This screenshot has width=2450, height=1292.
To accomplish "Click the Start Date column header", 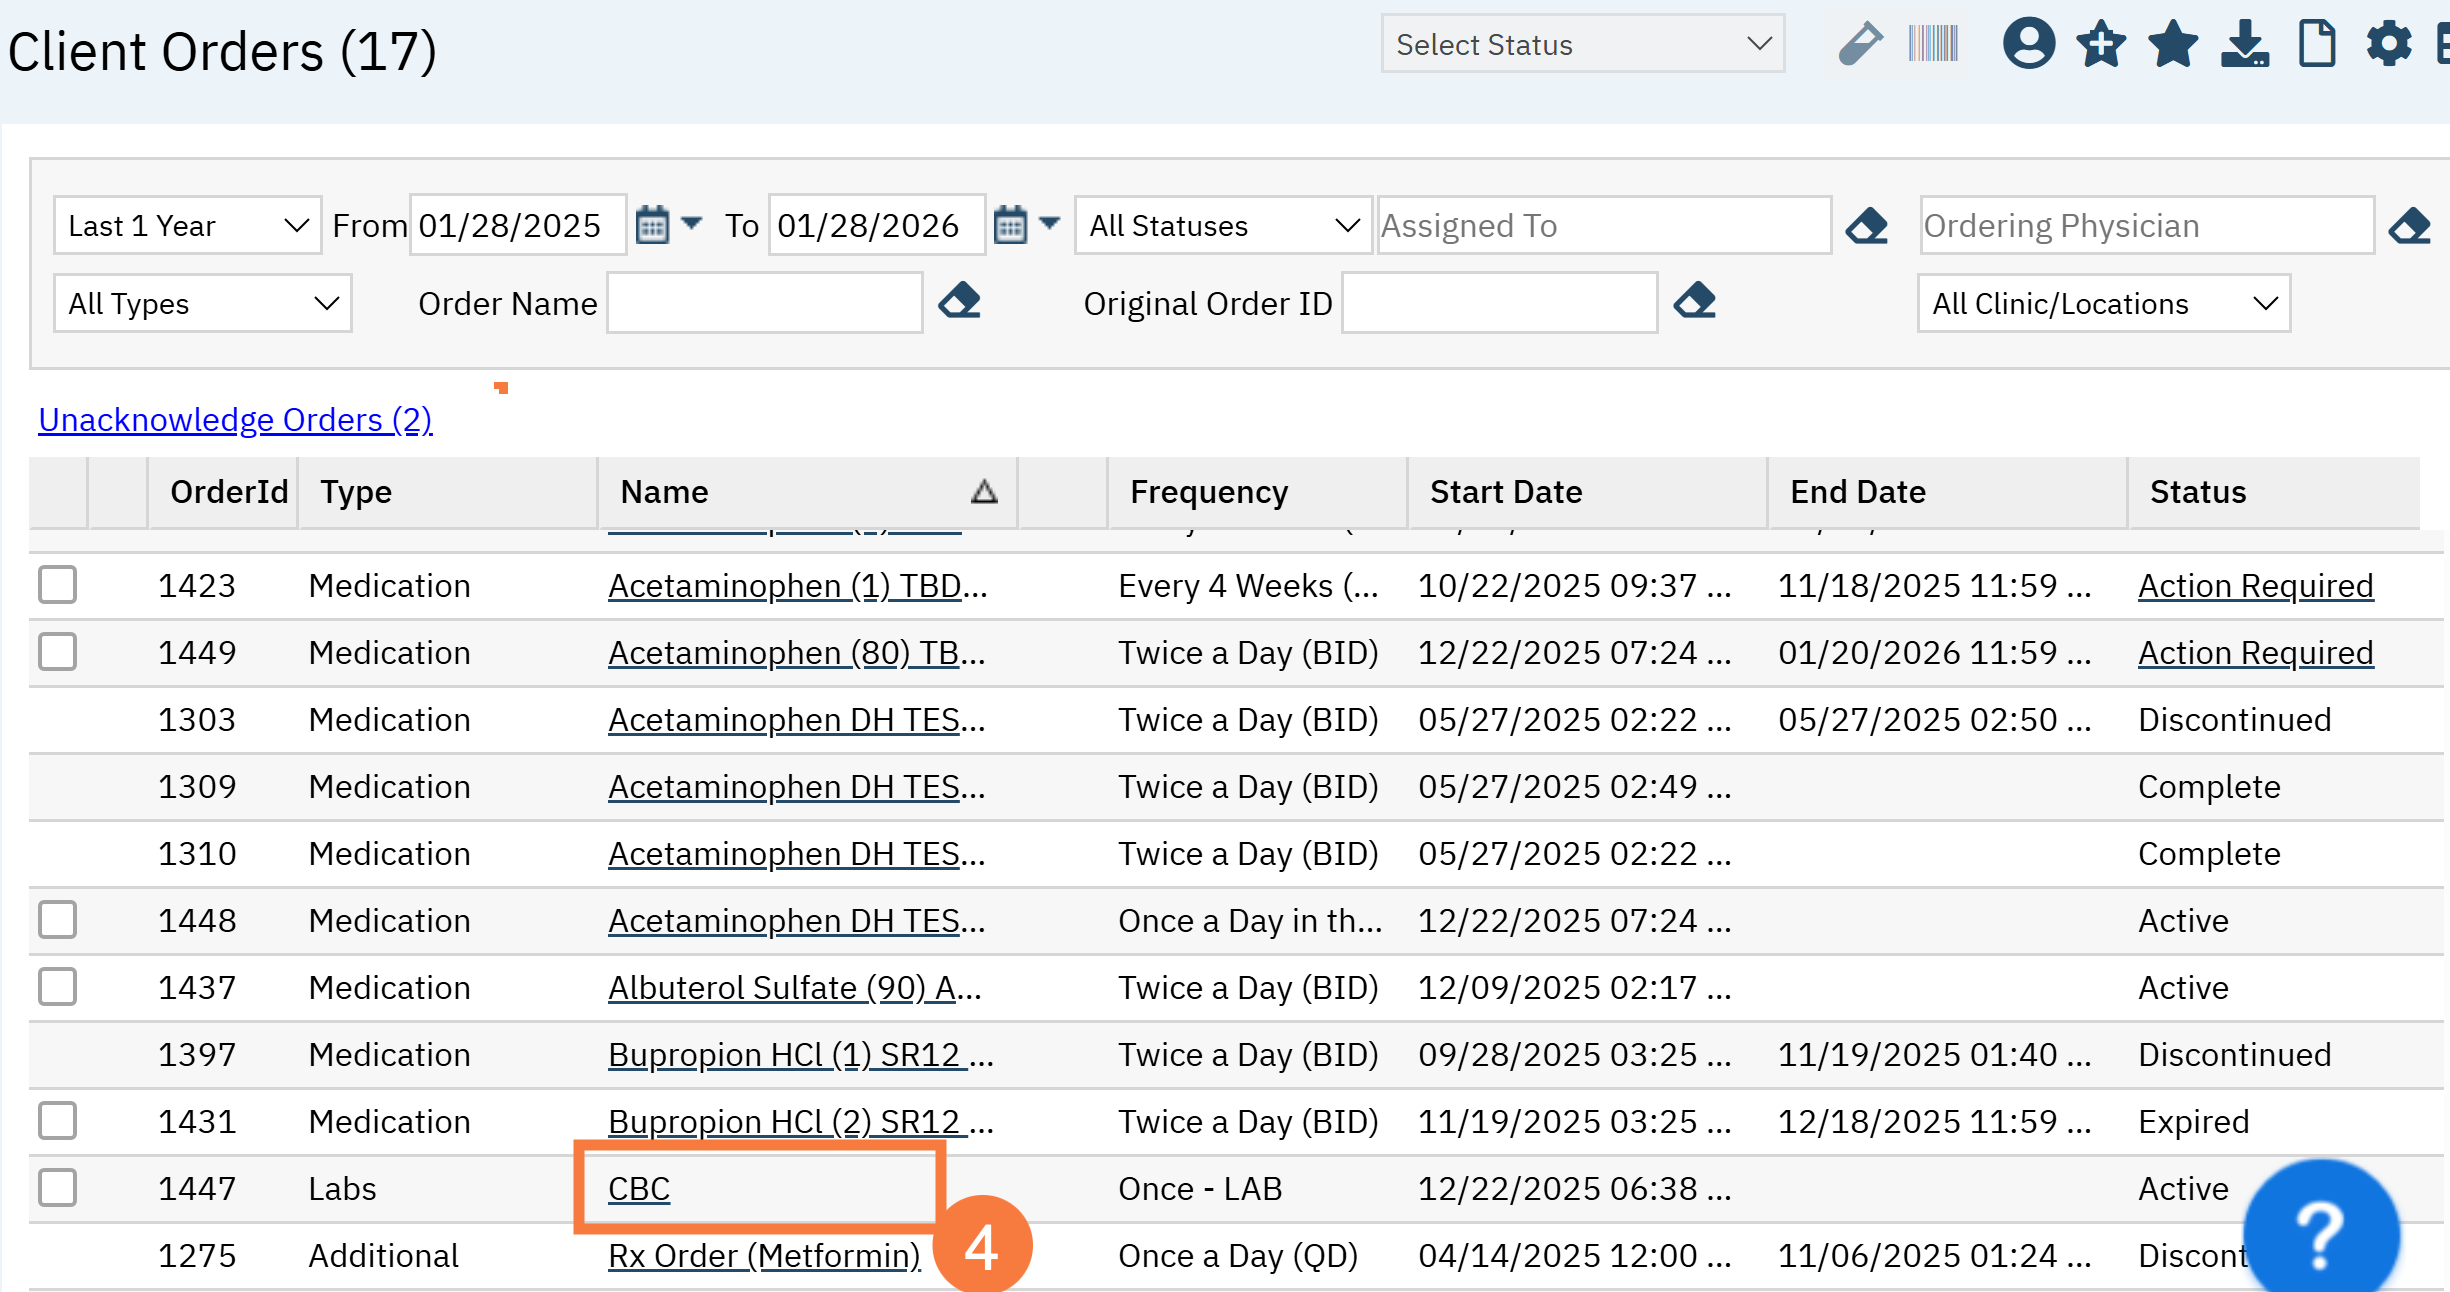I will pyautogui.click(x=1505, y=492).
